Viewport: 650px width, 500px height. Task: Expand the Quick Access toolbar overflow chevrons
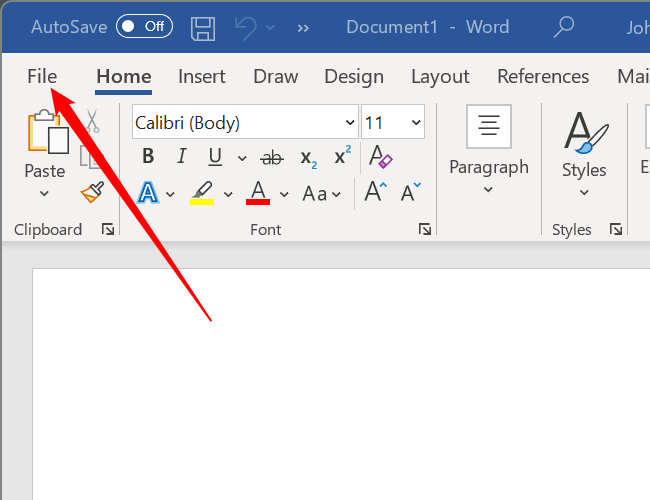(303, 28)
